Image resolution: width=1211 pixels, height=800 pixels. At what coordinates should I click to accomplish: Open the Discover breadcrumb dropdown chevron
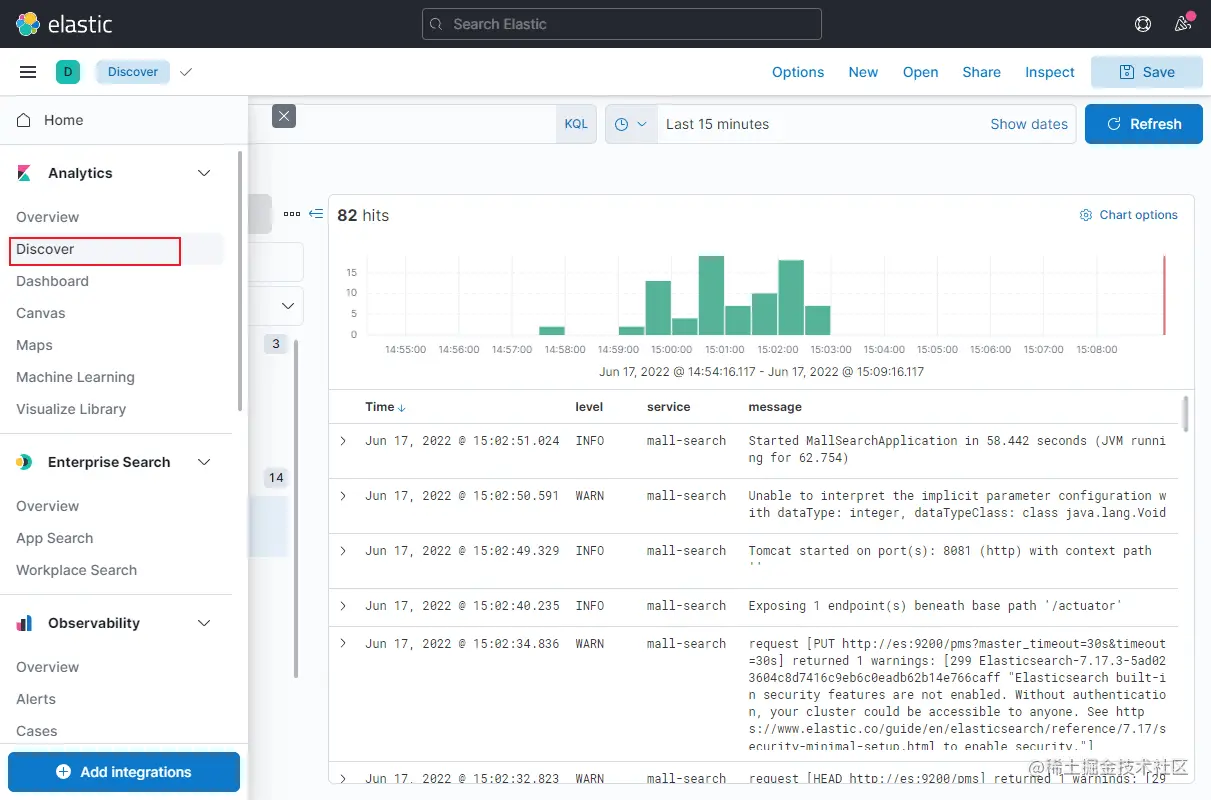click(185, 72)
